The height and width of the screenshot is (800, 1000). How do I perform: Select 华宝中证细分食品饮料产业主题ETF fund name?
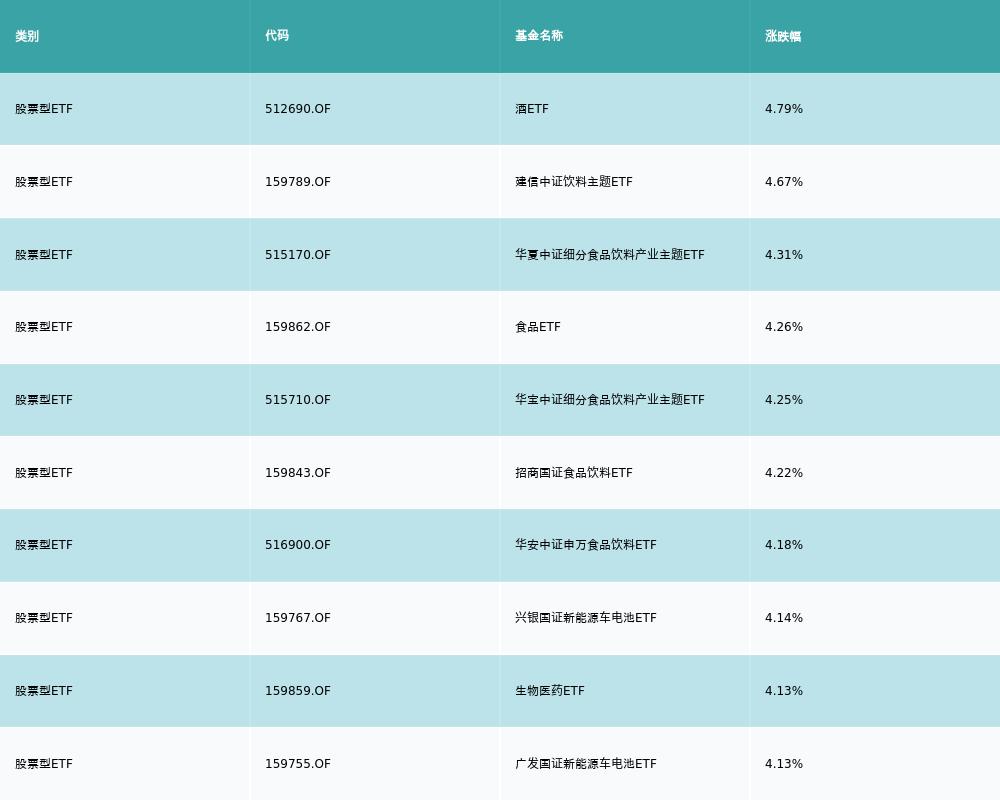click(x=610, y=399)
